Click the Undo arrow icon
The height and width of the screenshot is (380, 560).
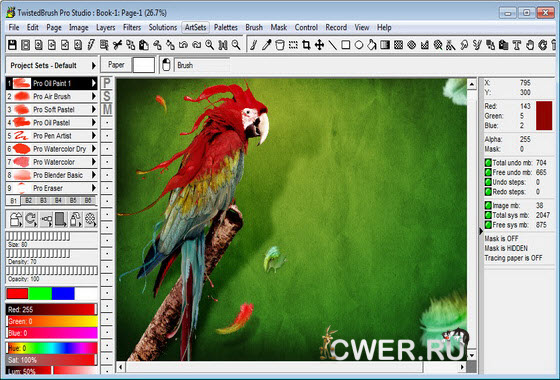click(x=183, y=45)
